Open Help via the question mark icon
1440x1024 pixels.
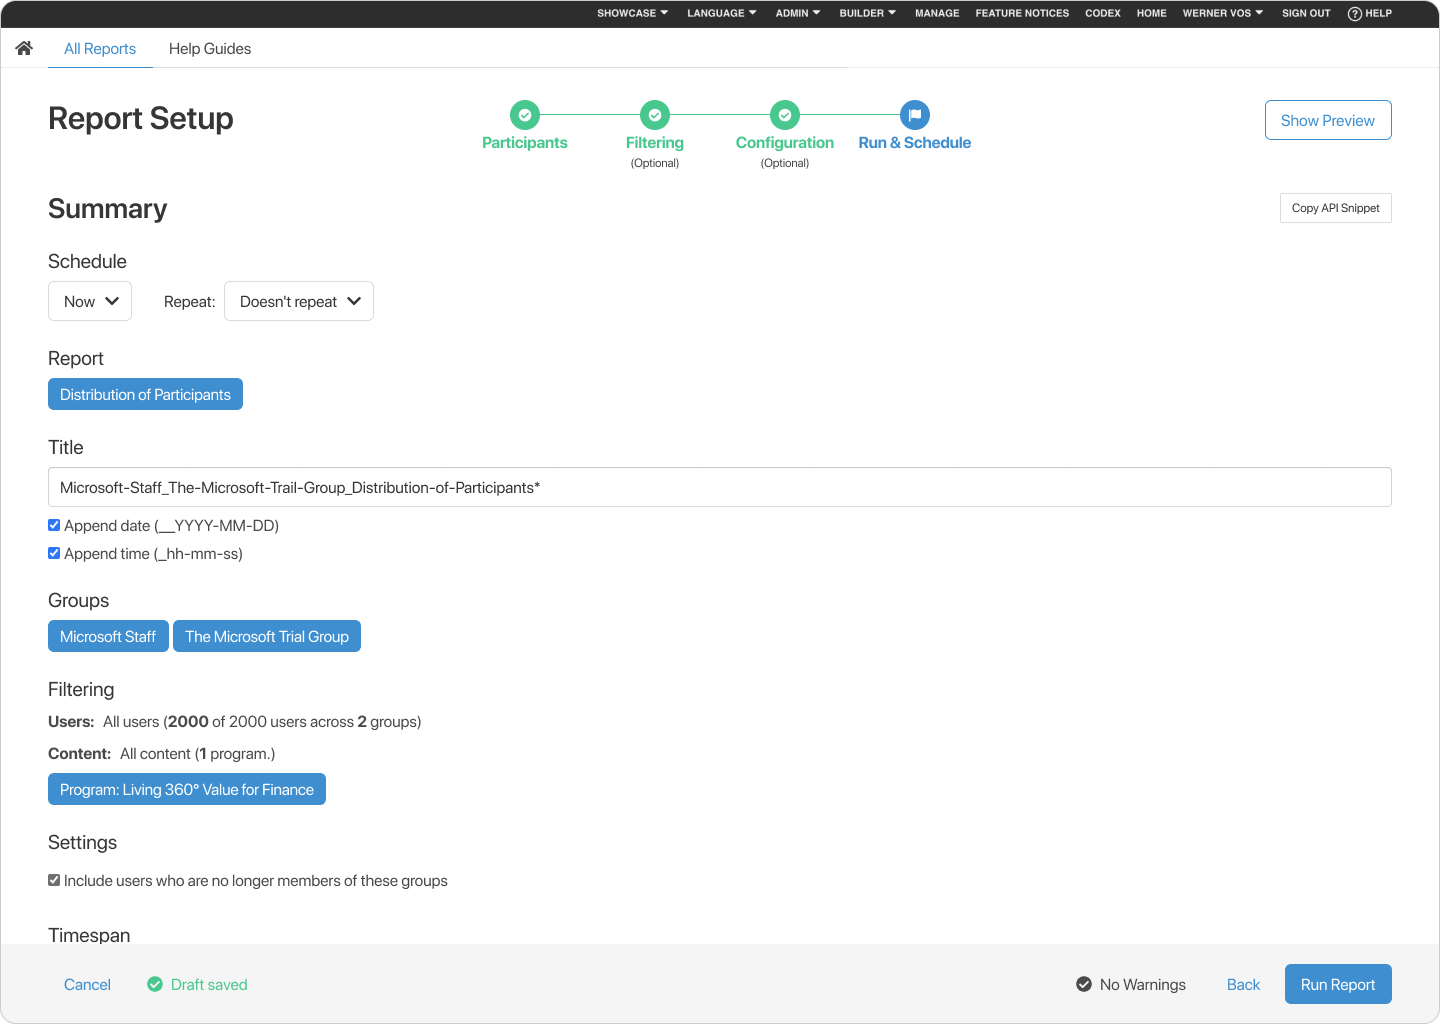click(x=1354, y=13)
